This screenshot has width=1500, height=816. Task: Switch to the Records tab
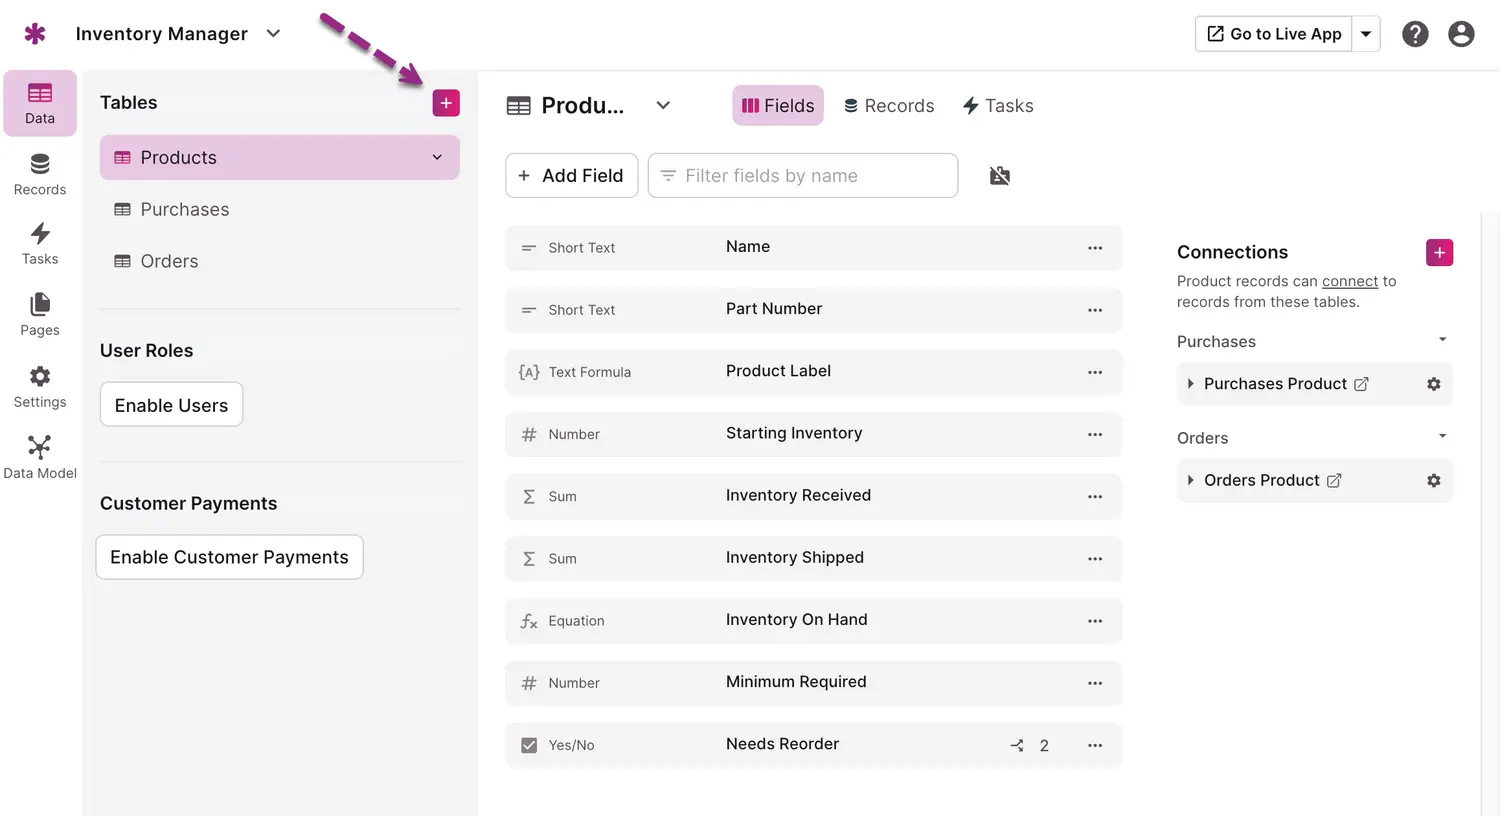point(888,106)
